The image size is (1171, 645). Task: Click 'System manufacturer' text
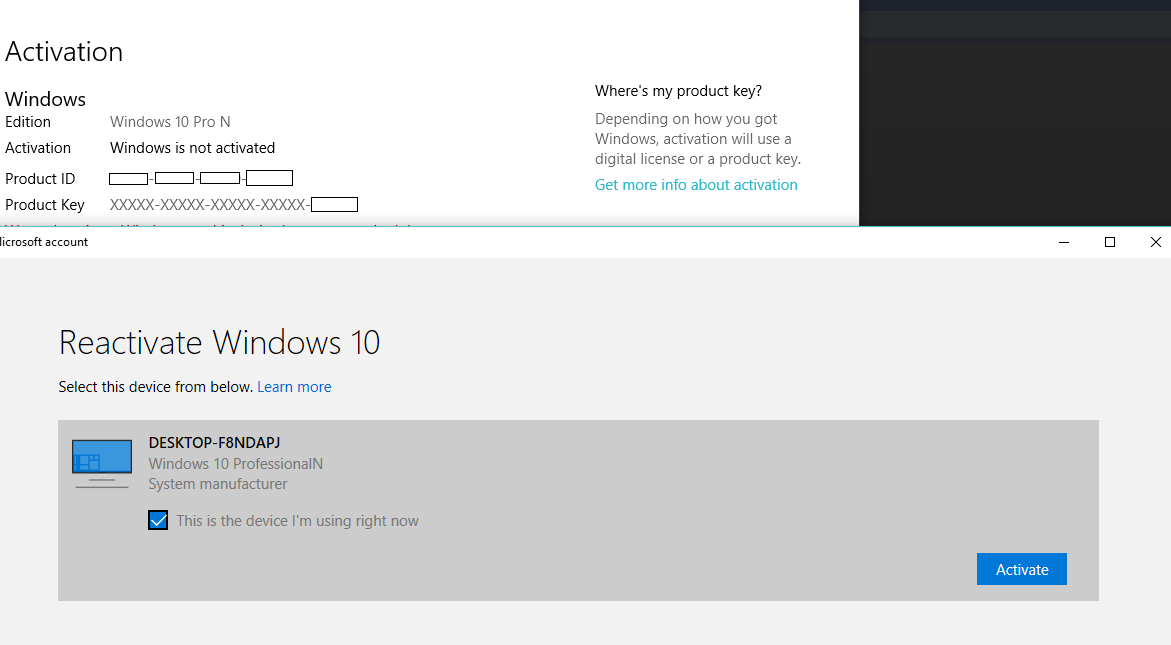pos(217,484)
